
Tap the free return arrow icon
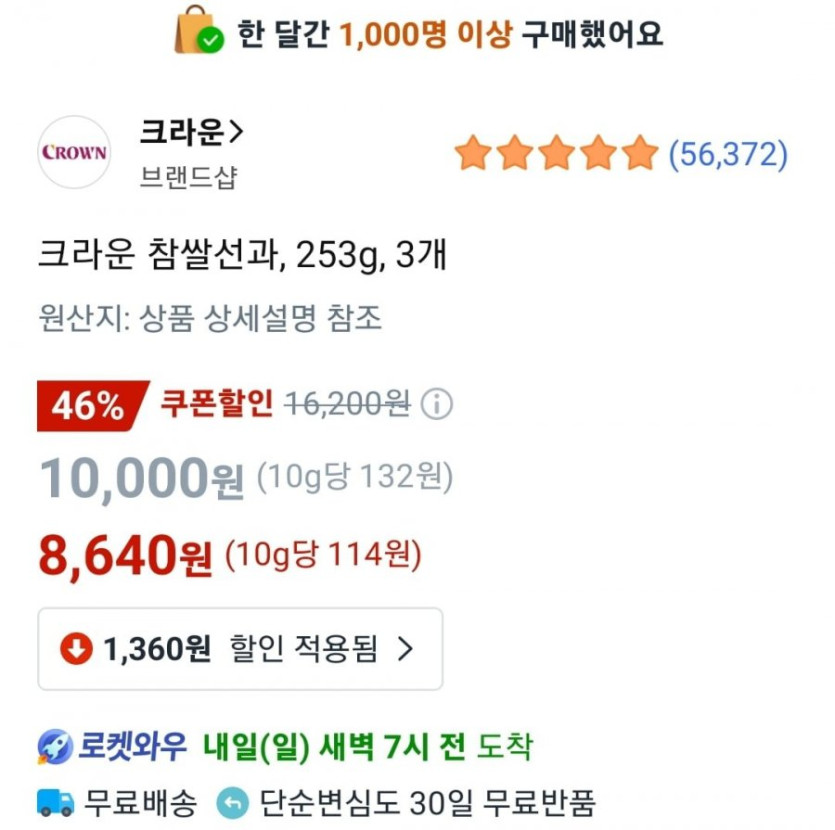[x=234, y=801]
